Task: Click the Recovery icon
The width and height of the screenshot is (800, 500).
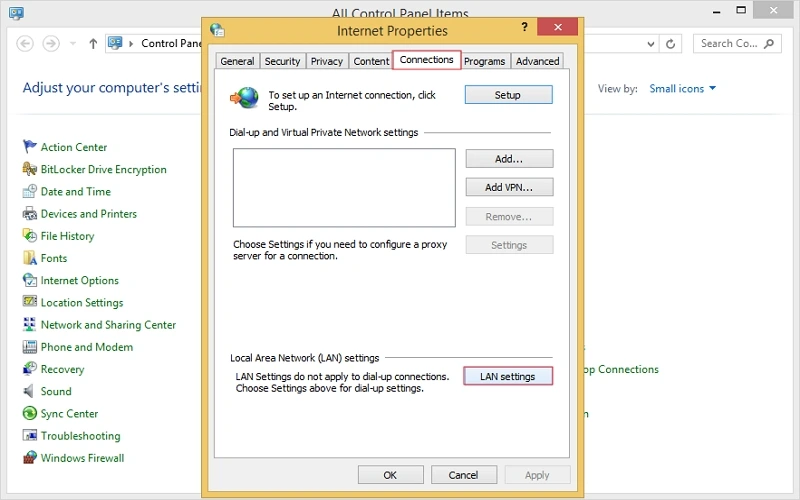Action: (30, 369)
